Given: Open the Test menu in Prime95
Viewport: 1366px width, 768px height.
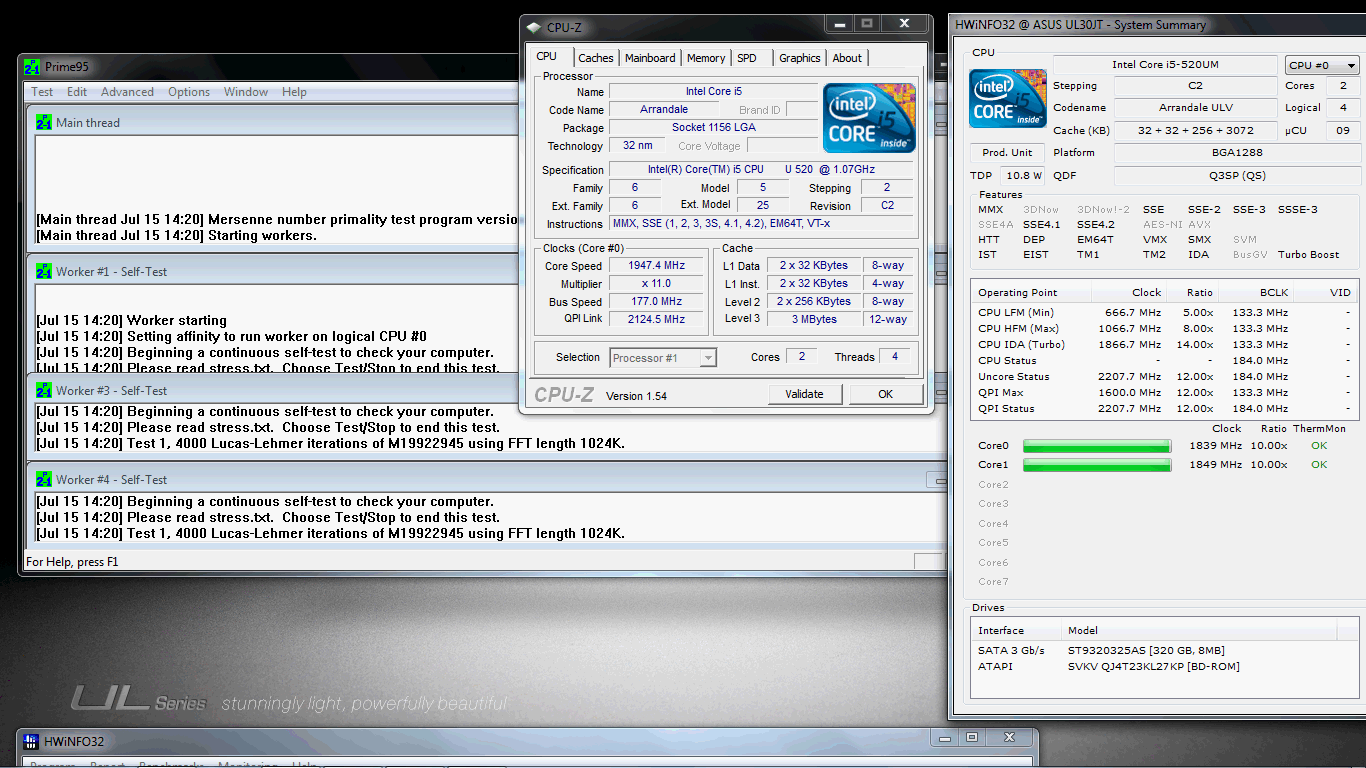Looking at the screenshot, I should (42, 92).
